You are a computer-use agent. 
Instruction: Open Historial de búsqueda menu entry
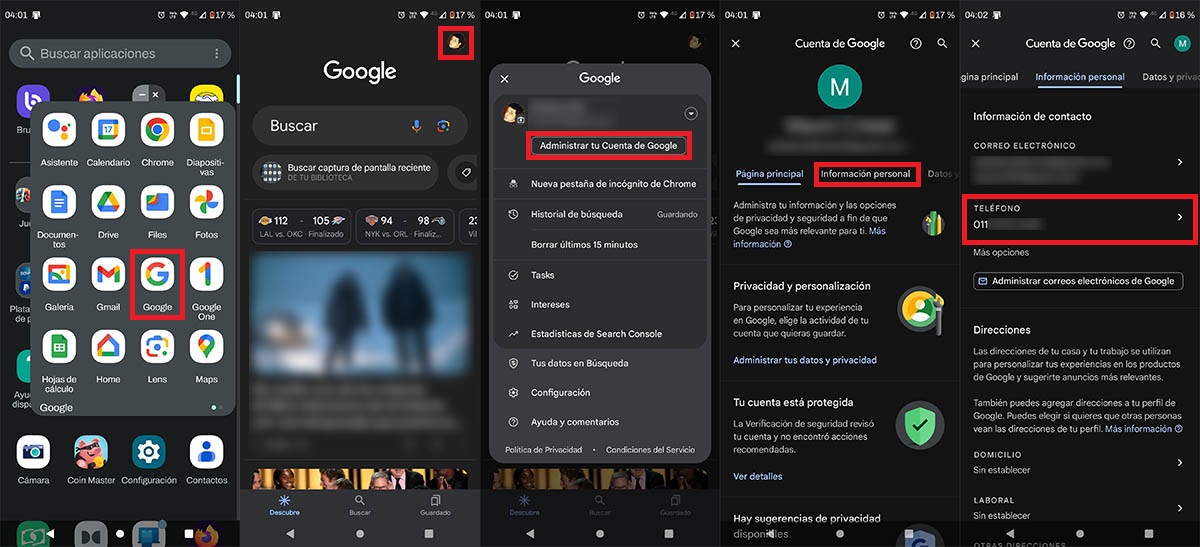tap(600, 214)
